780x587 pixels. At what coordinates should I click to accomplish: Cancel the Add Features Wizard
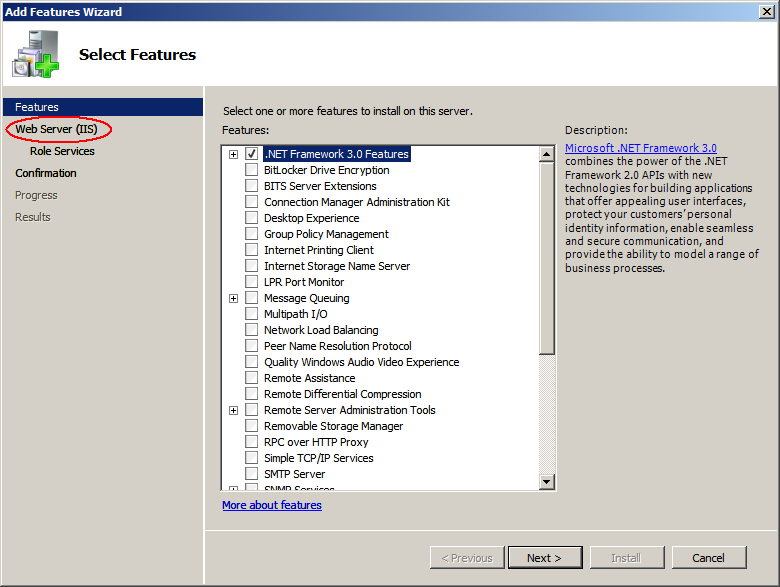click(709, 558)
